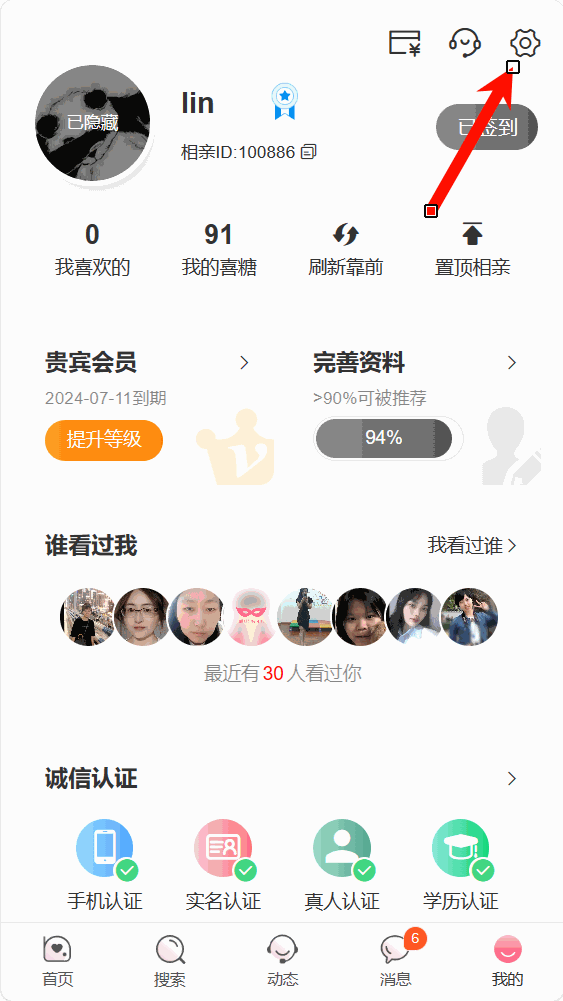Open 实名认证 ID card icon
Image resolution: width=563 pixels, height=1001 pixels.
(x=224, y=848)
